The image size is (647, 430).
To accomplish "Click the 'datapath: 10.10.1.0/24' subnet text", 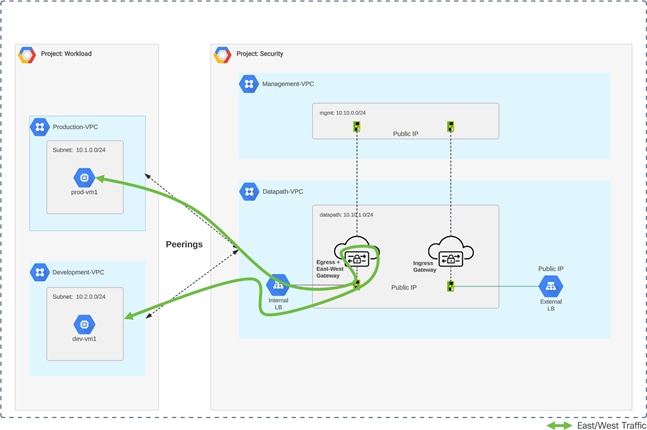I will coord(346,215).
